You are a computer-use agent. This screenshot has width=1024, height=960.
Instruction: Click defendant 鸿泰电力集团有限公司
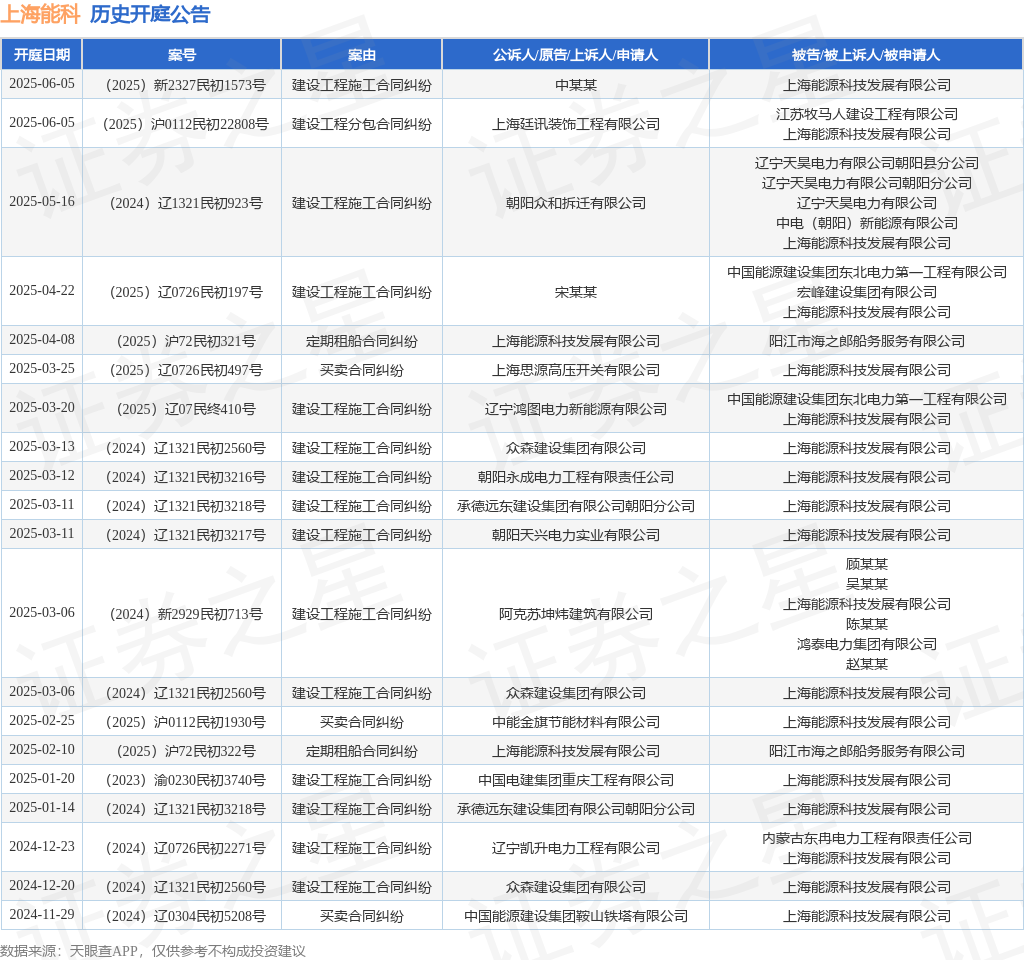coord(867,643)
